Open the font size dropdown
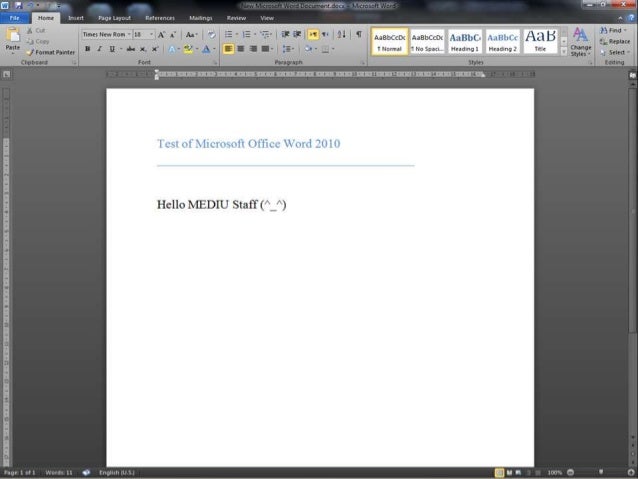 point(151,35)
